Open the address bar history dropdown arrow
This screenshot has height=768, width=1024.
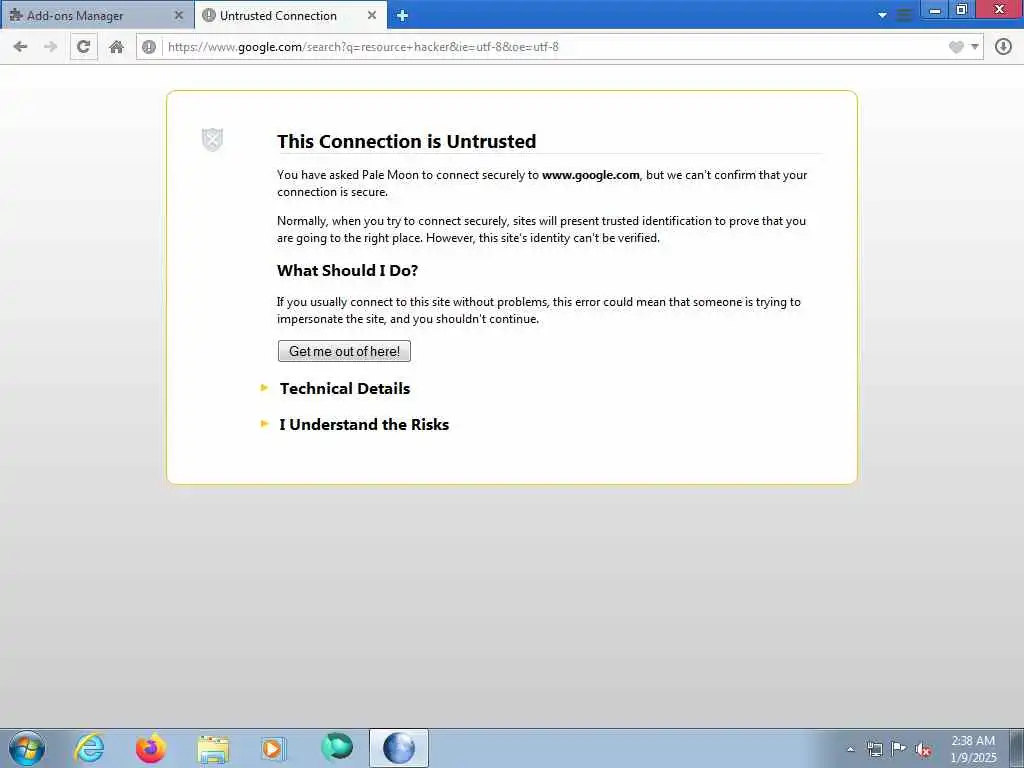974,47
